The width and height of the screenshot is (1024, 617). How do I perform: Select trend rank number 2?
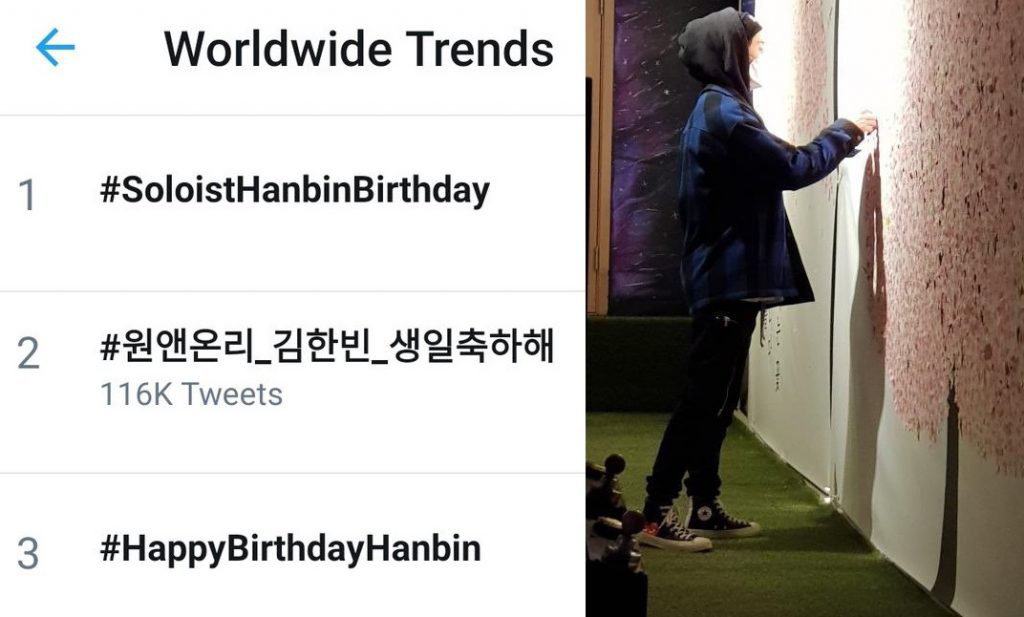(x=28, y=353)
